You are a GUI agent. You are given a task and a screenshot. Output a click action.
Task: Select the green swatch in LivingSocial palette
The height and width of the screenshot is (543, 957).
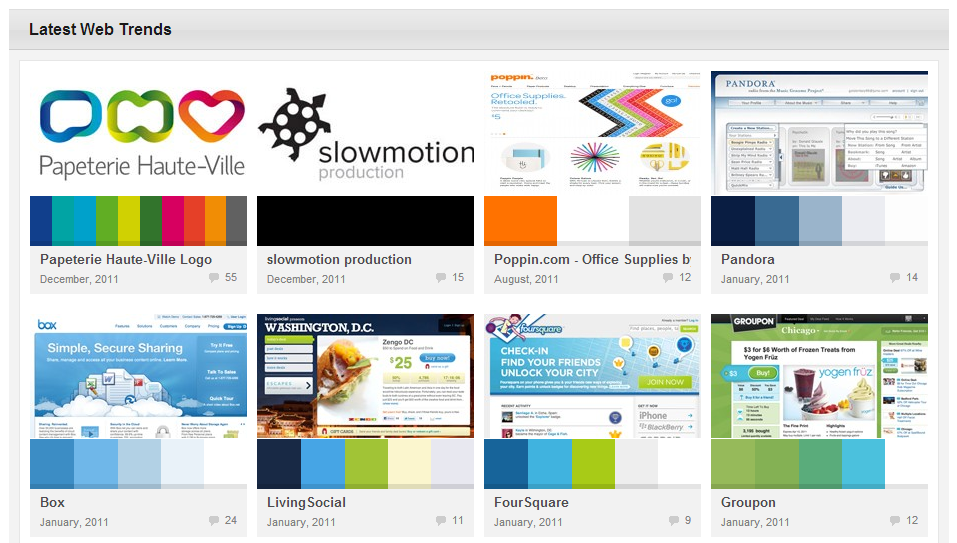click(366, 463)
